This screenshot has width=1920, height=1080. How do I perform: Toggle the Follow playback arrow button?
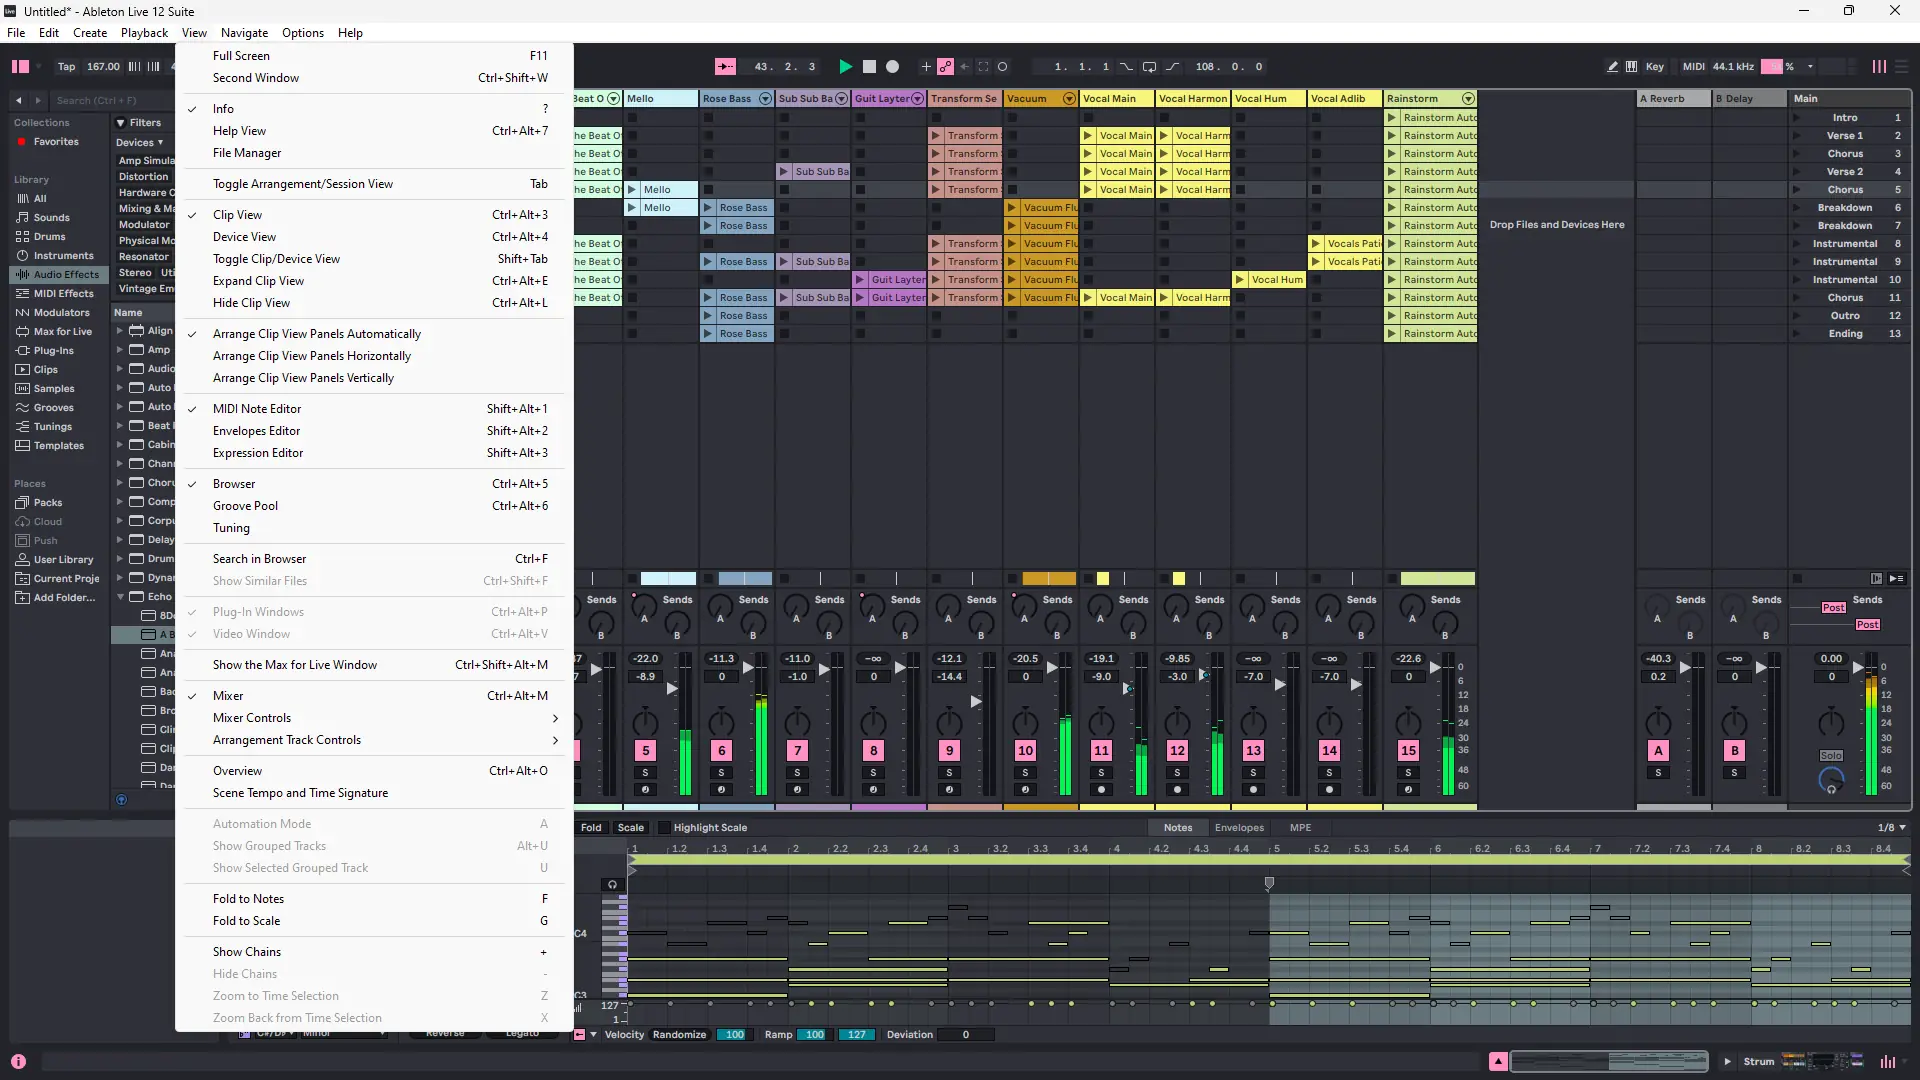(x=725, y=67)
